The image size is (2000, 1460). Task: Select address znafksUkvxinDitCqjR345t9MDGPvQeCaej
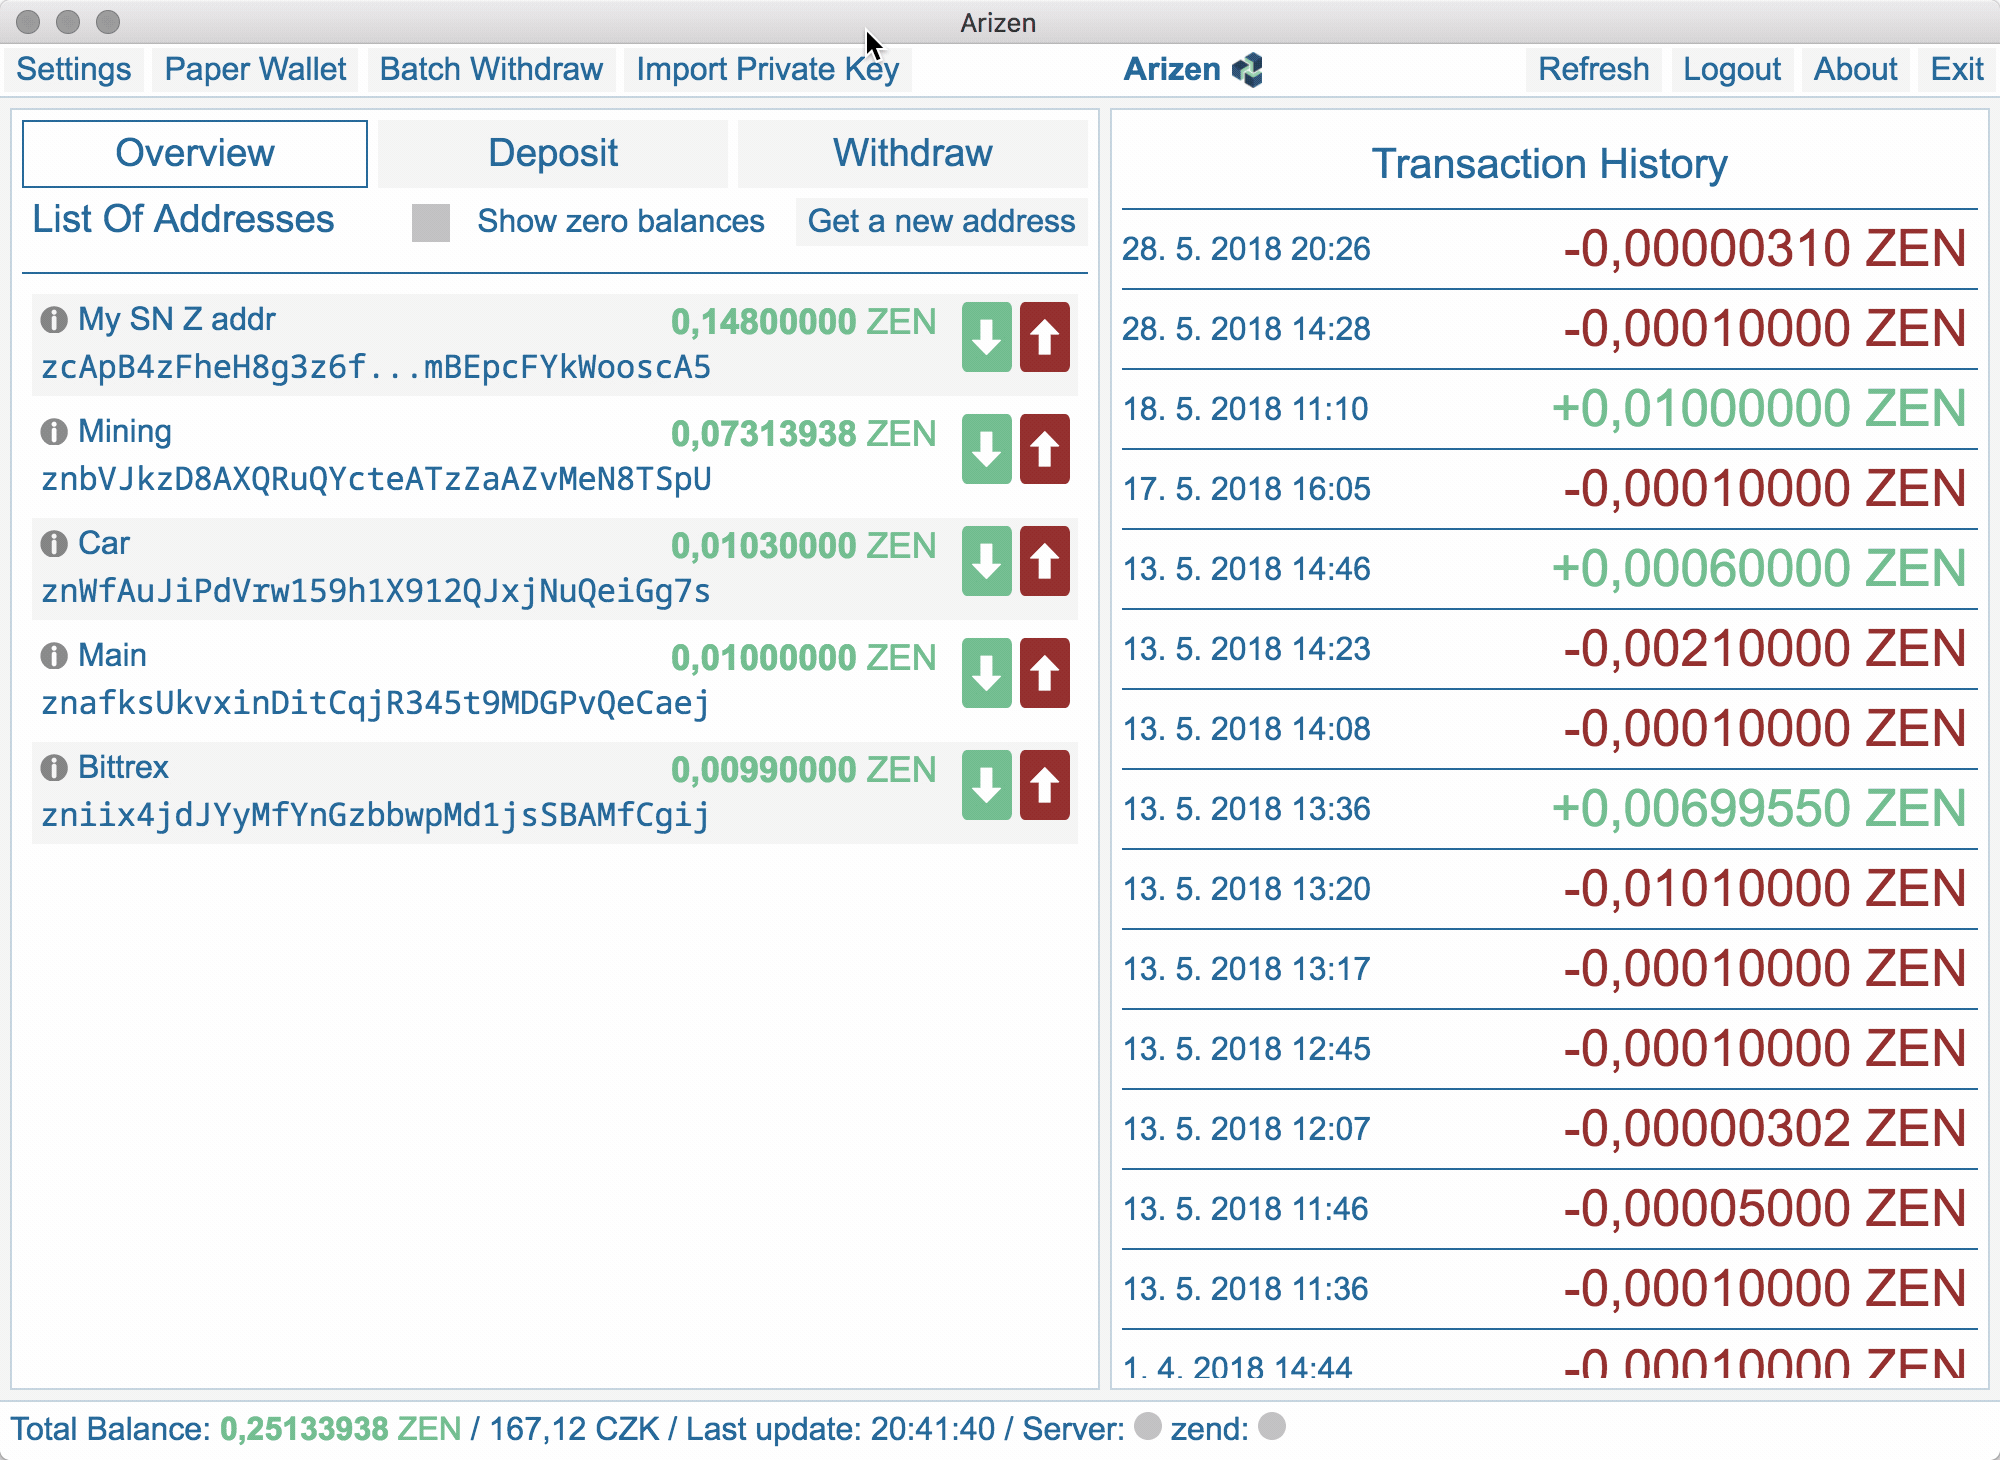(376, 703)
